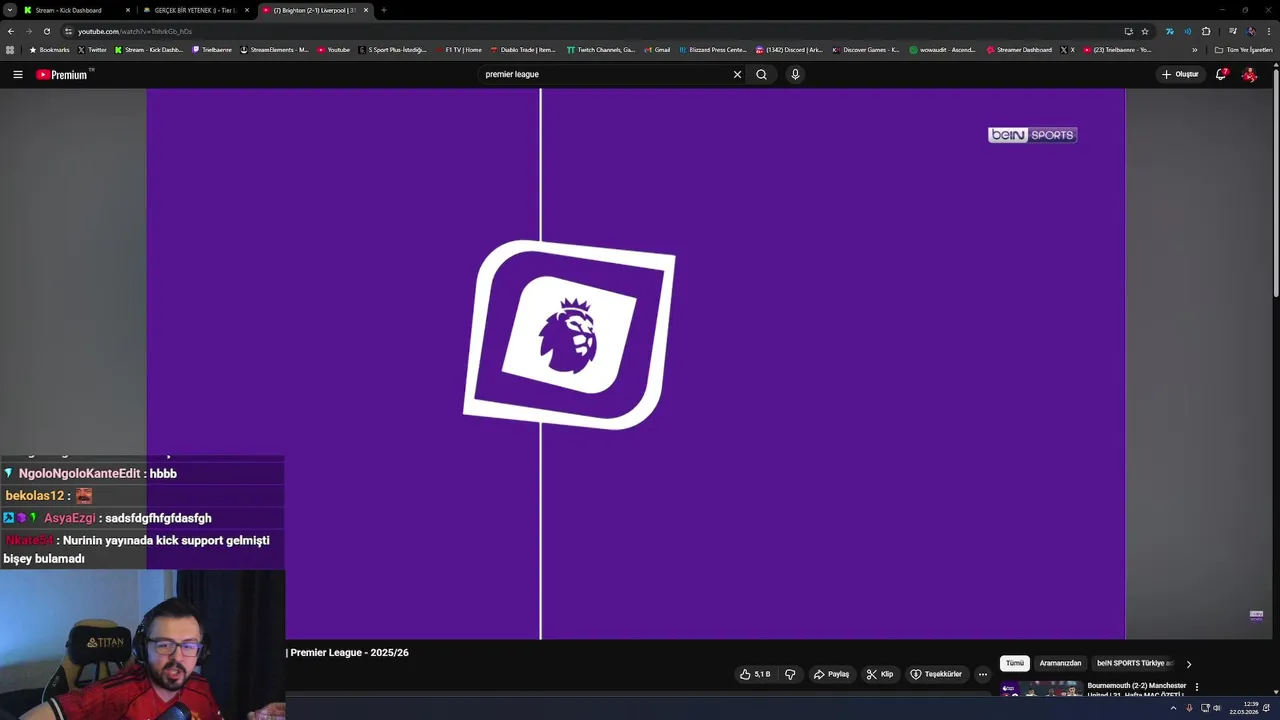
Task: Open the Trielbaenre bookmark
Action: click(x=212, y=50)
